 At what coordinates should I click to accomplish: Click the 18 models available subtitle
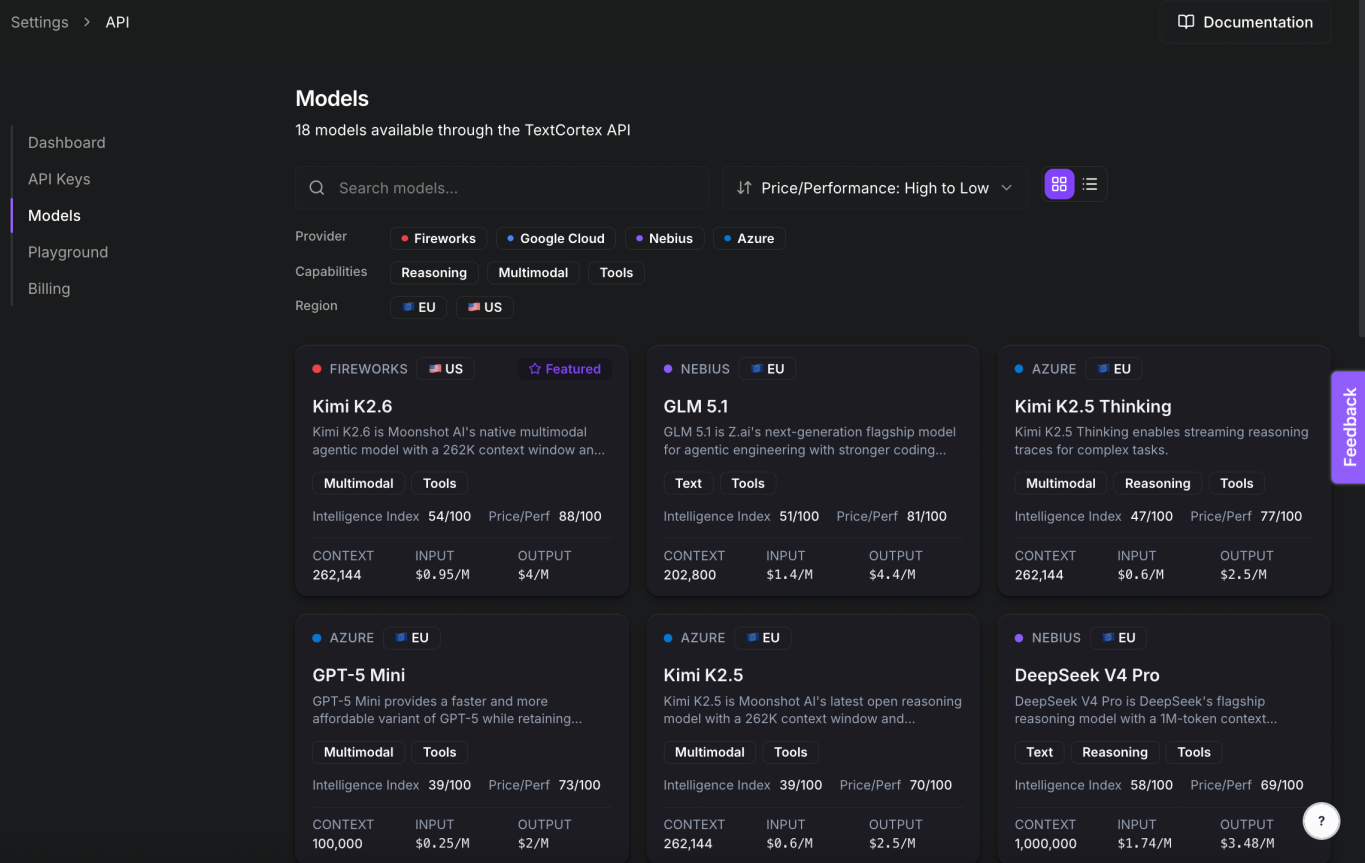tap(463, 130)
